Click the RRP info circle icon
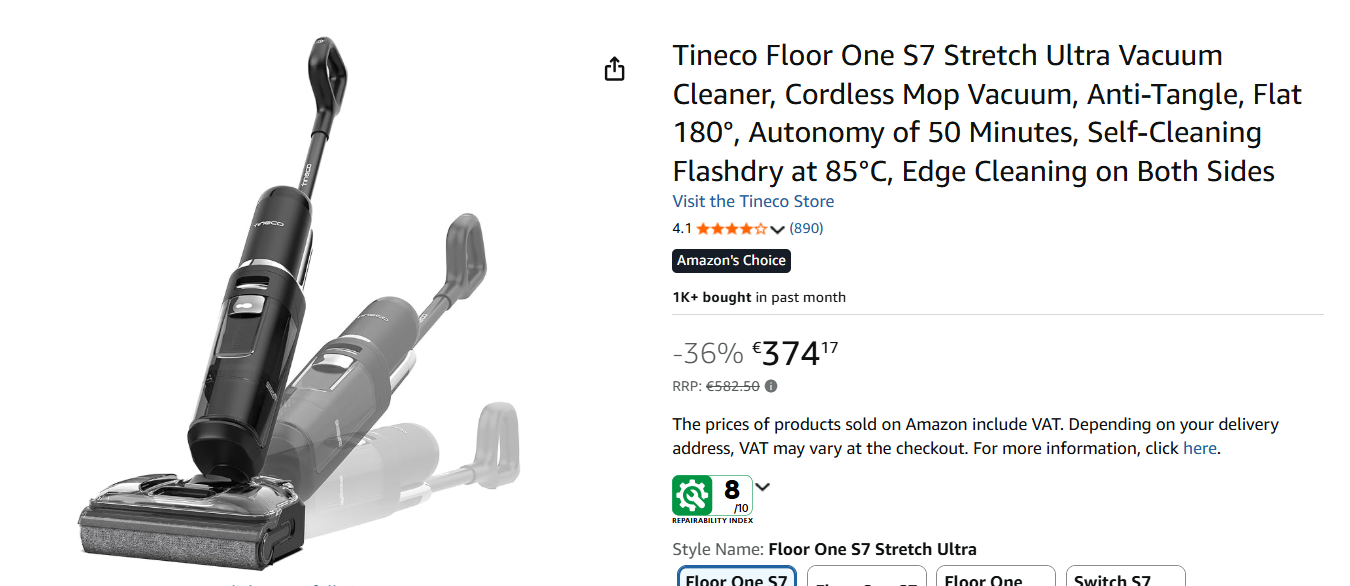This screenshot has height=586, width=1350. pos(771,387)
